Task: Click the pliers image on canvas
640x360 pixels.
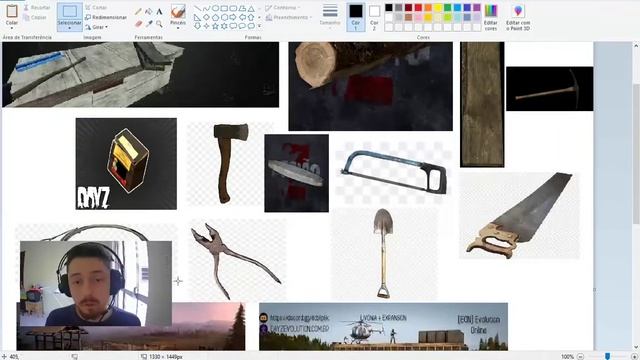Action: (236, 260)
